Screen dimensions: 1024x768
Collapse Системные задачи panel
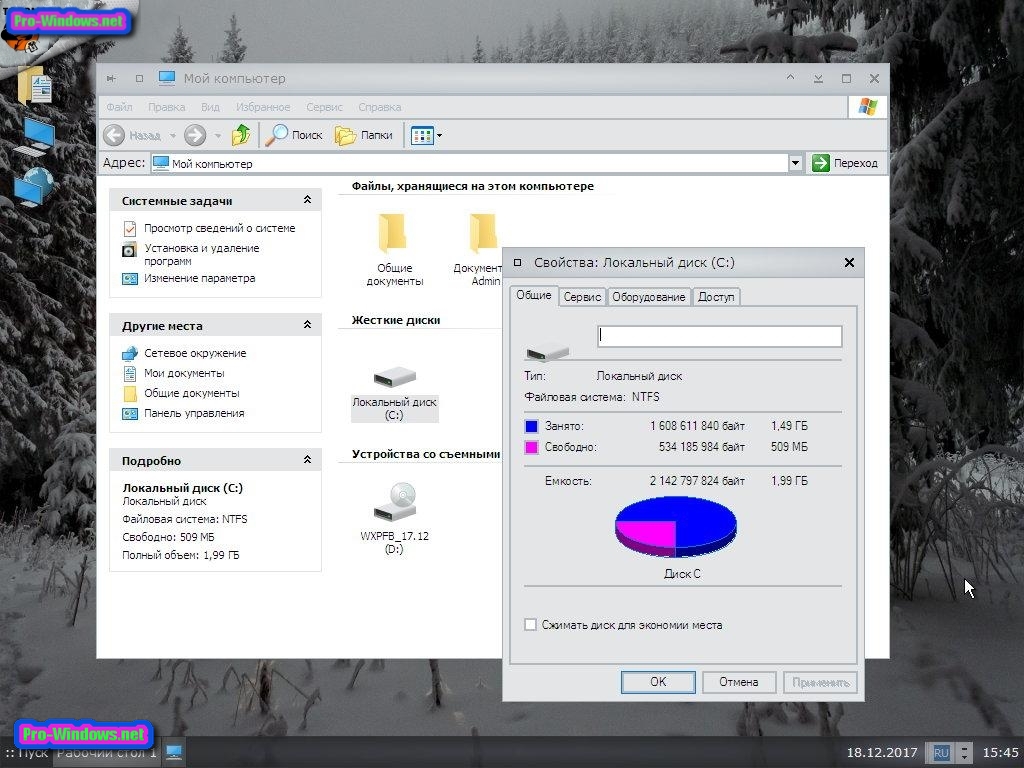[307, 200]
